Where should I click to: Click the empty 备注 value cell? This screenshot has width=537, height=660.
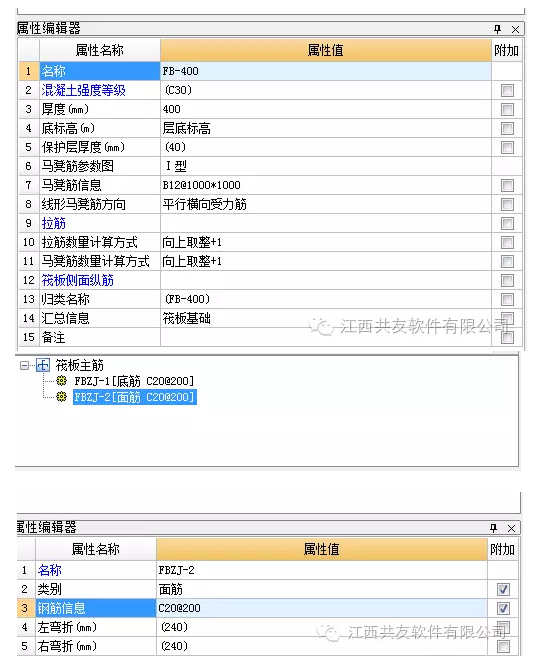tap(325, 337)
